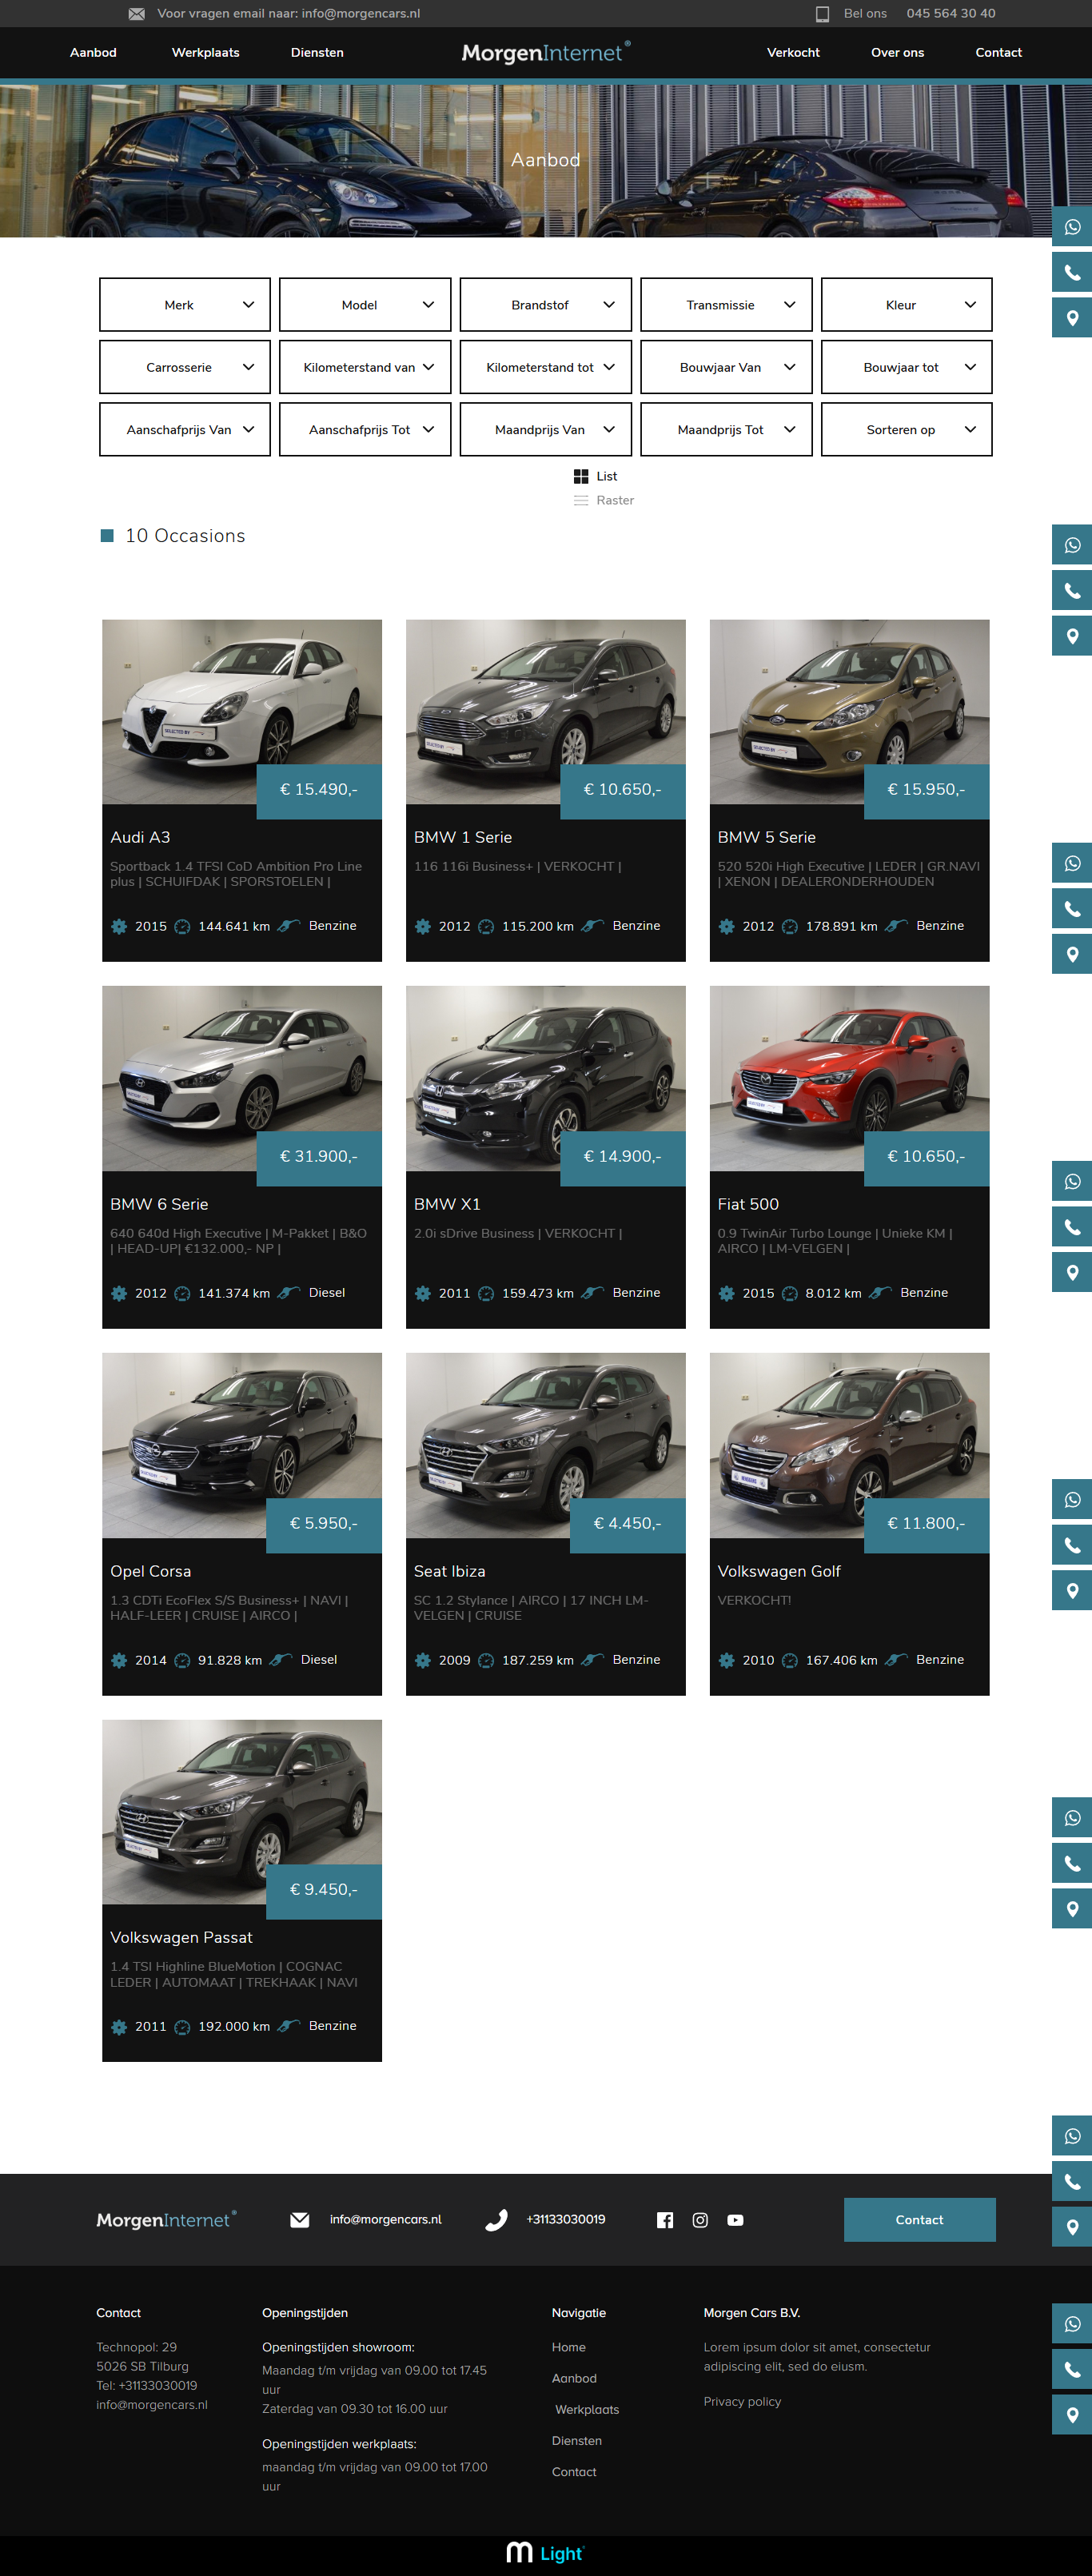This screenshot has height=2576, width=1092.
Task: Go to the Verkocht page in the header
Action: 792,53
